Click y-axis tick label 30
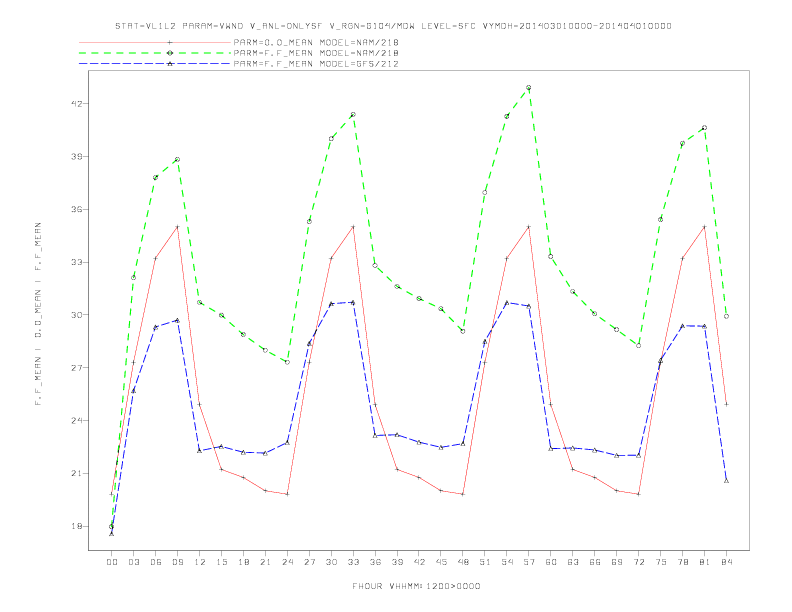The width and height of the screenshot is (792, 612). point(76,315)
